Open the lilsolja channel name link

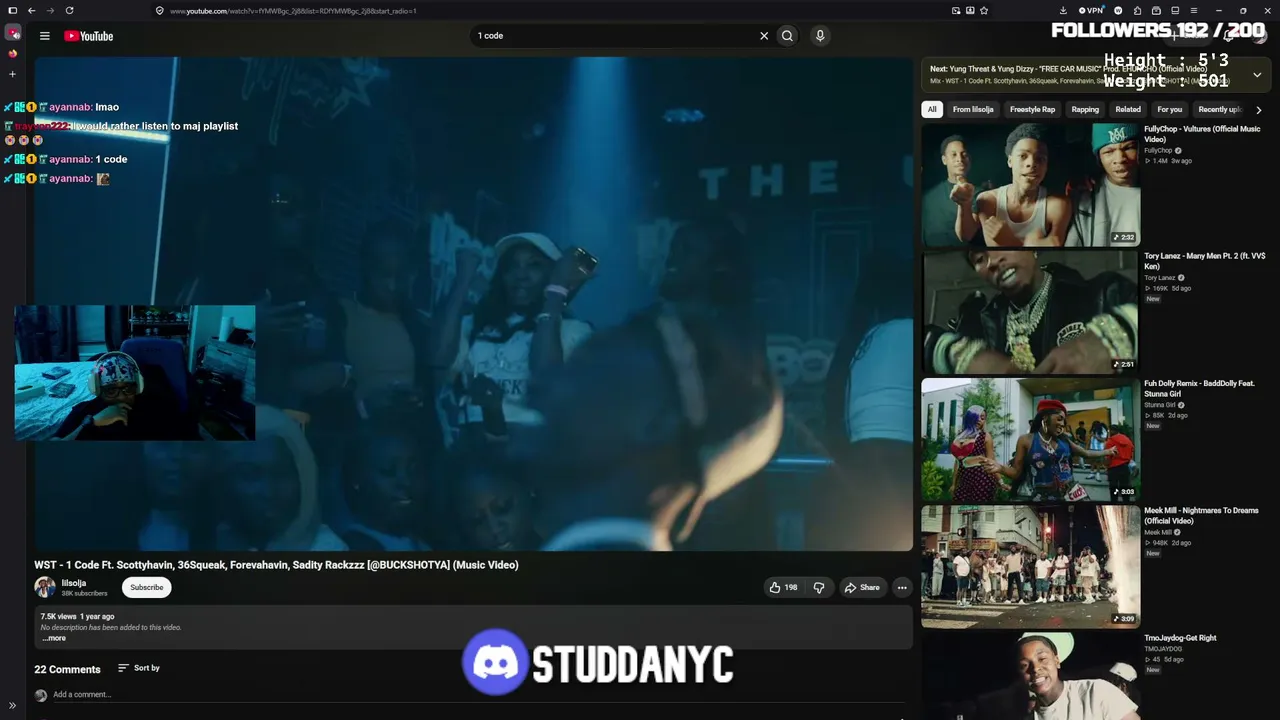[74, 583]
